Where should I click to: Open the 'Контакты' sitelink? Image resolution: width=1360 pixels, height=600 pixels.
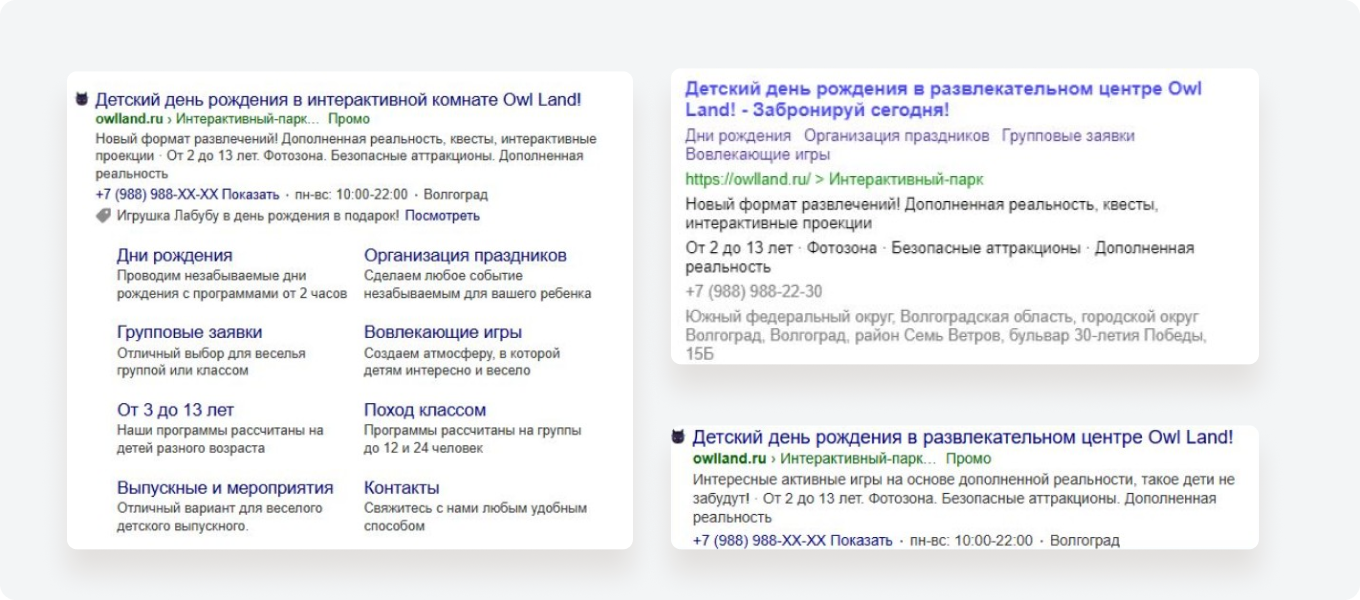(x=402, y=488)
